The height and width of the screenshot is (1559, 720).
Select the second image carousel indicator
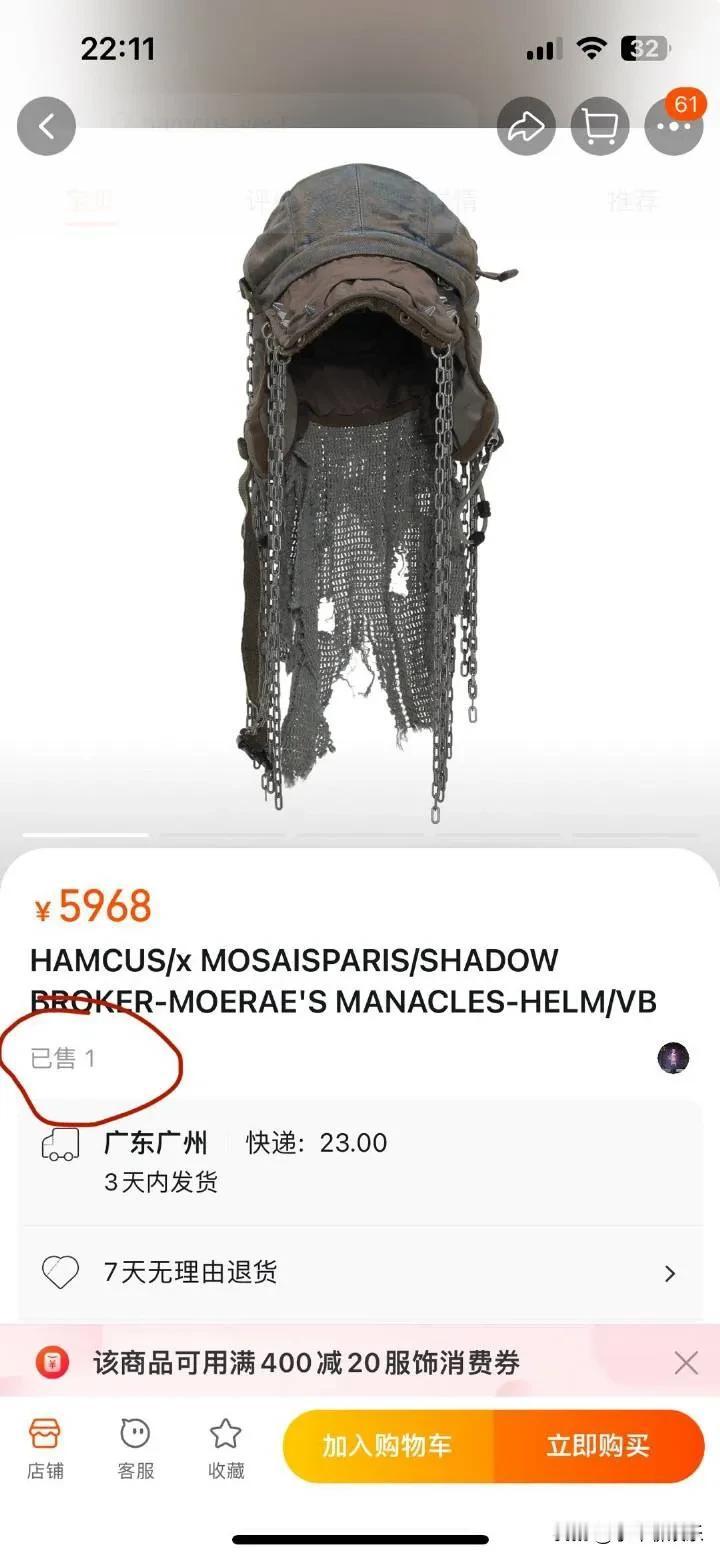click(x=222, y=834)
